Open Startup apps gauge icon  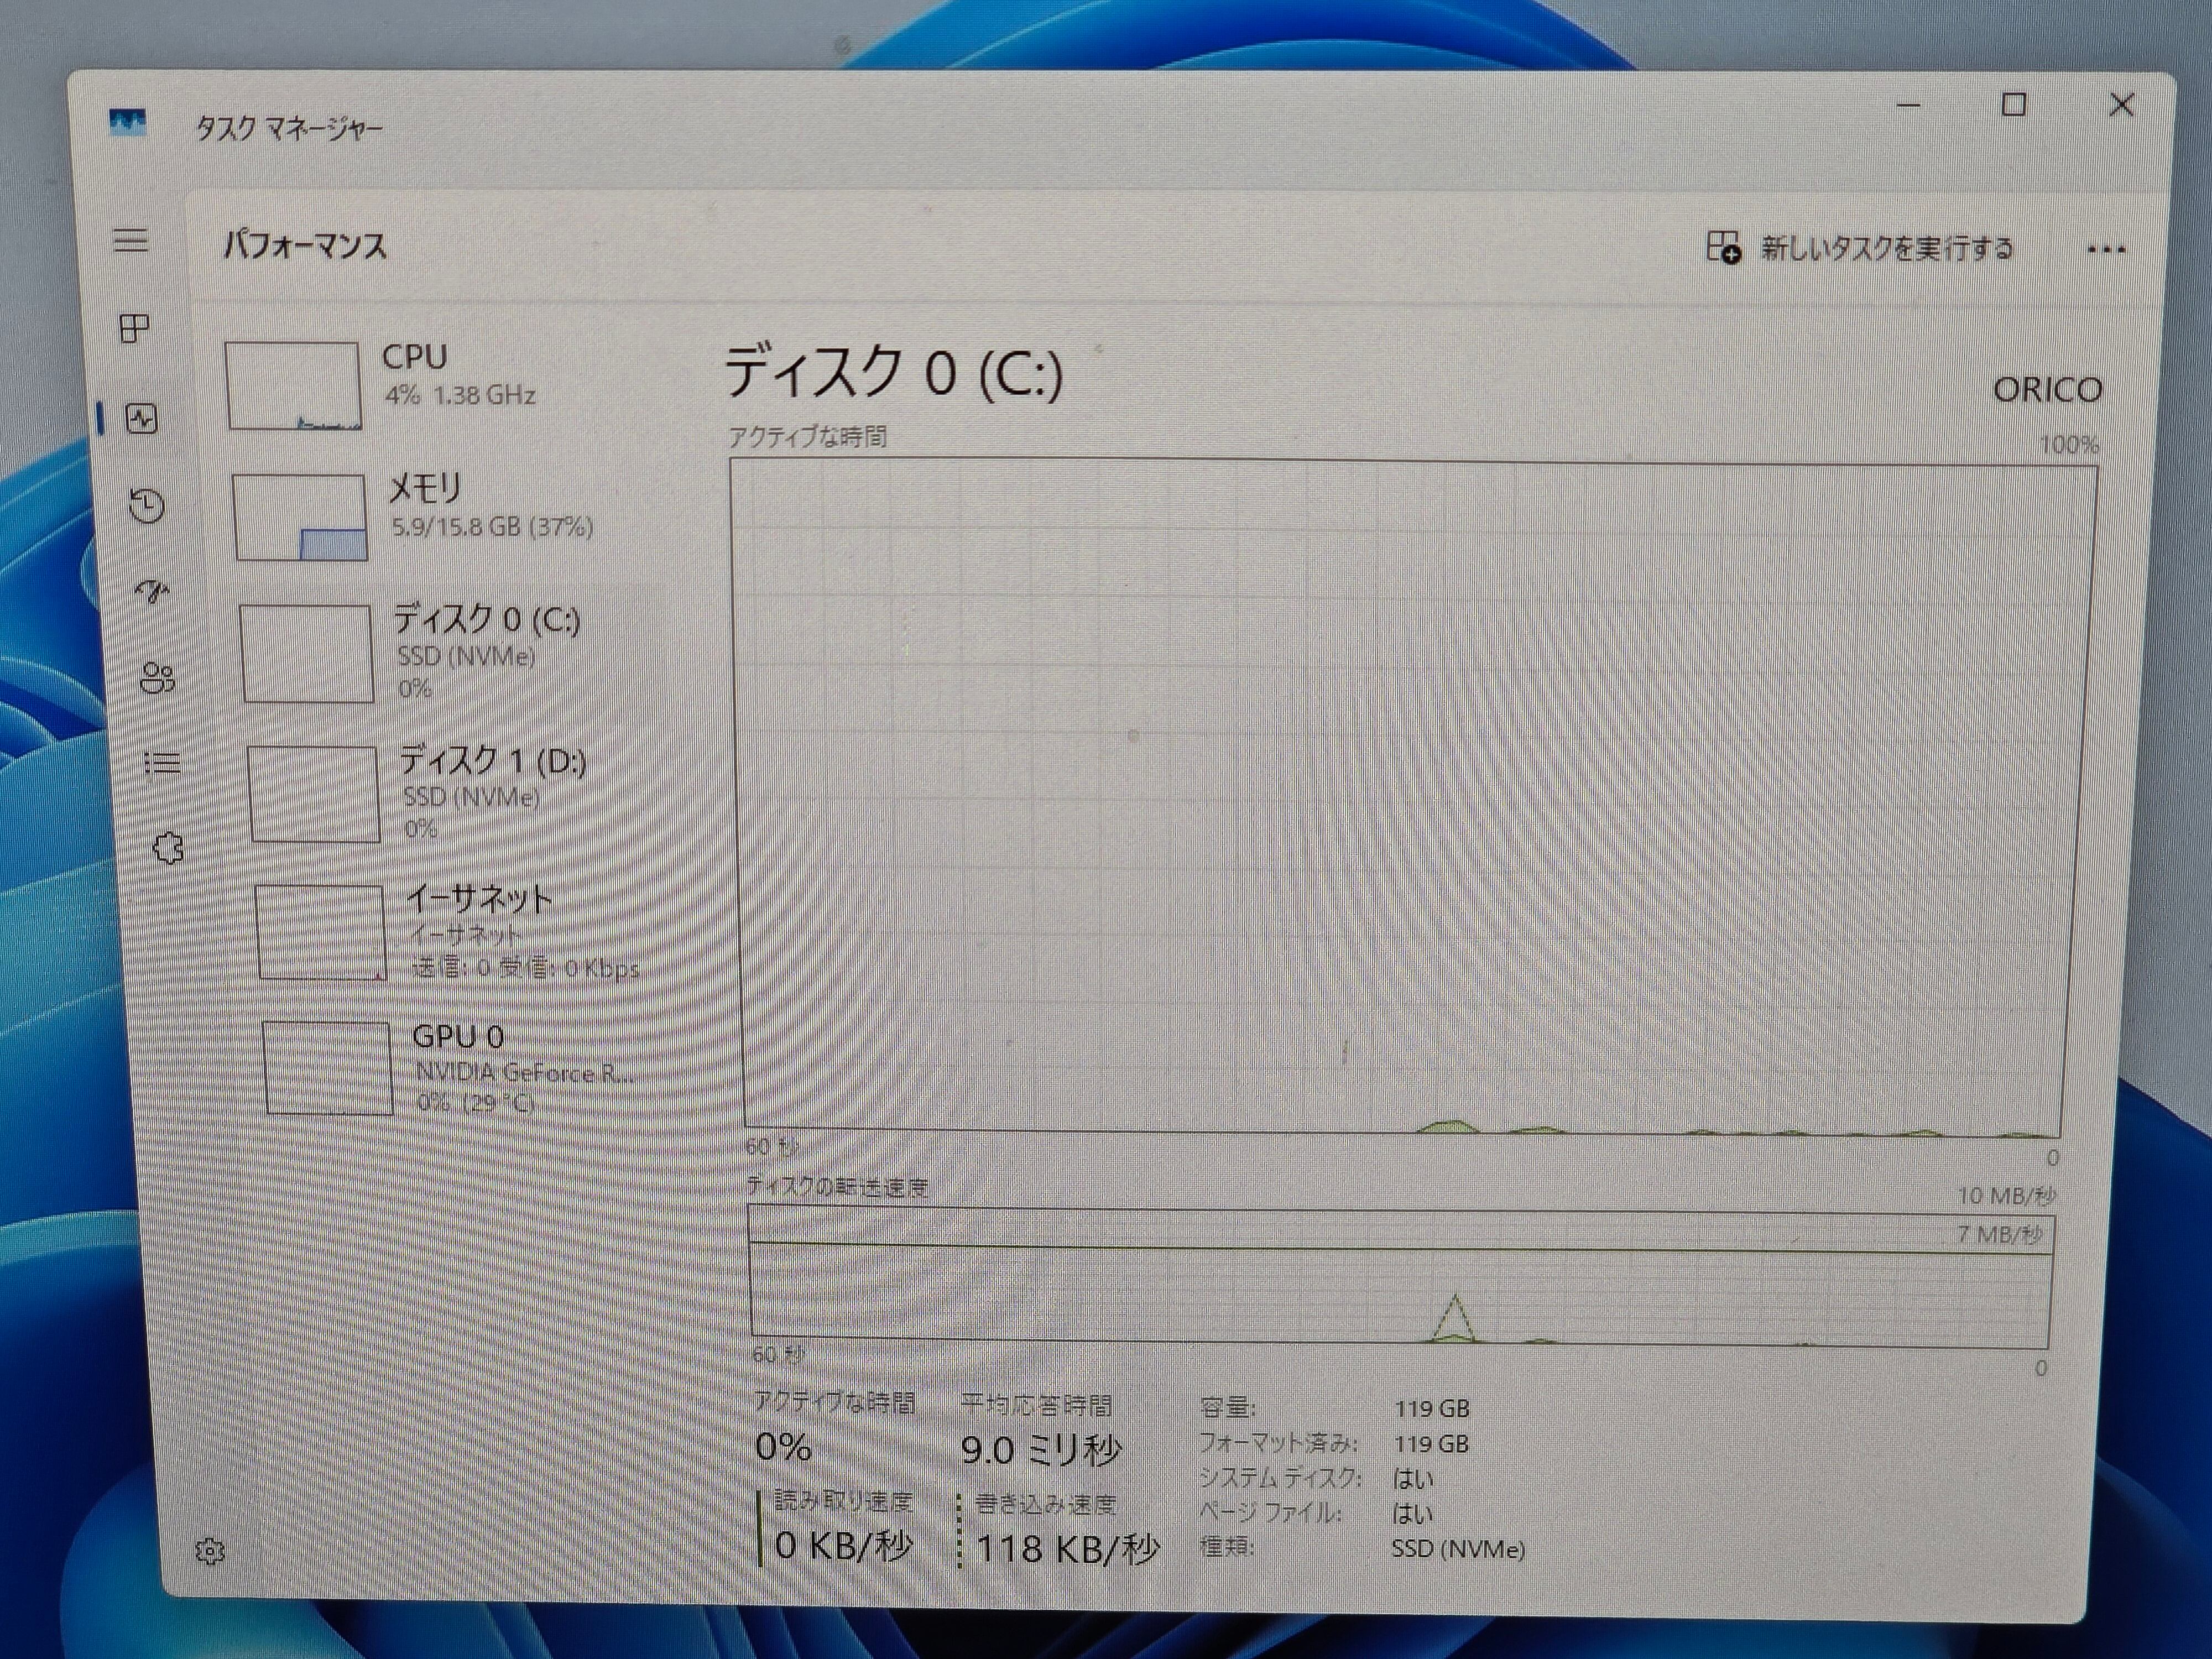pyautogui.click(x=152, y=592)
